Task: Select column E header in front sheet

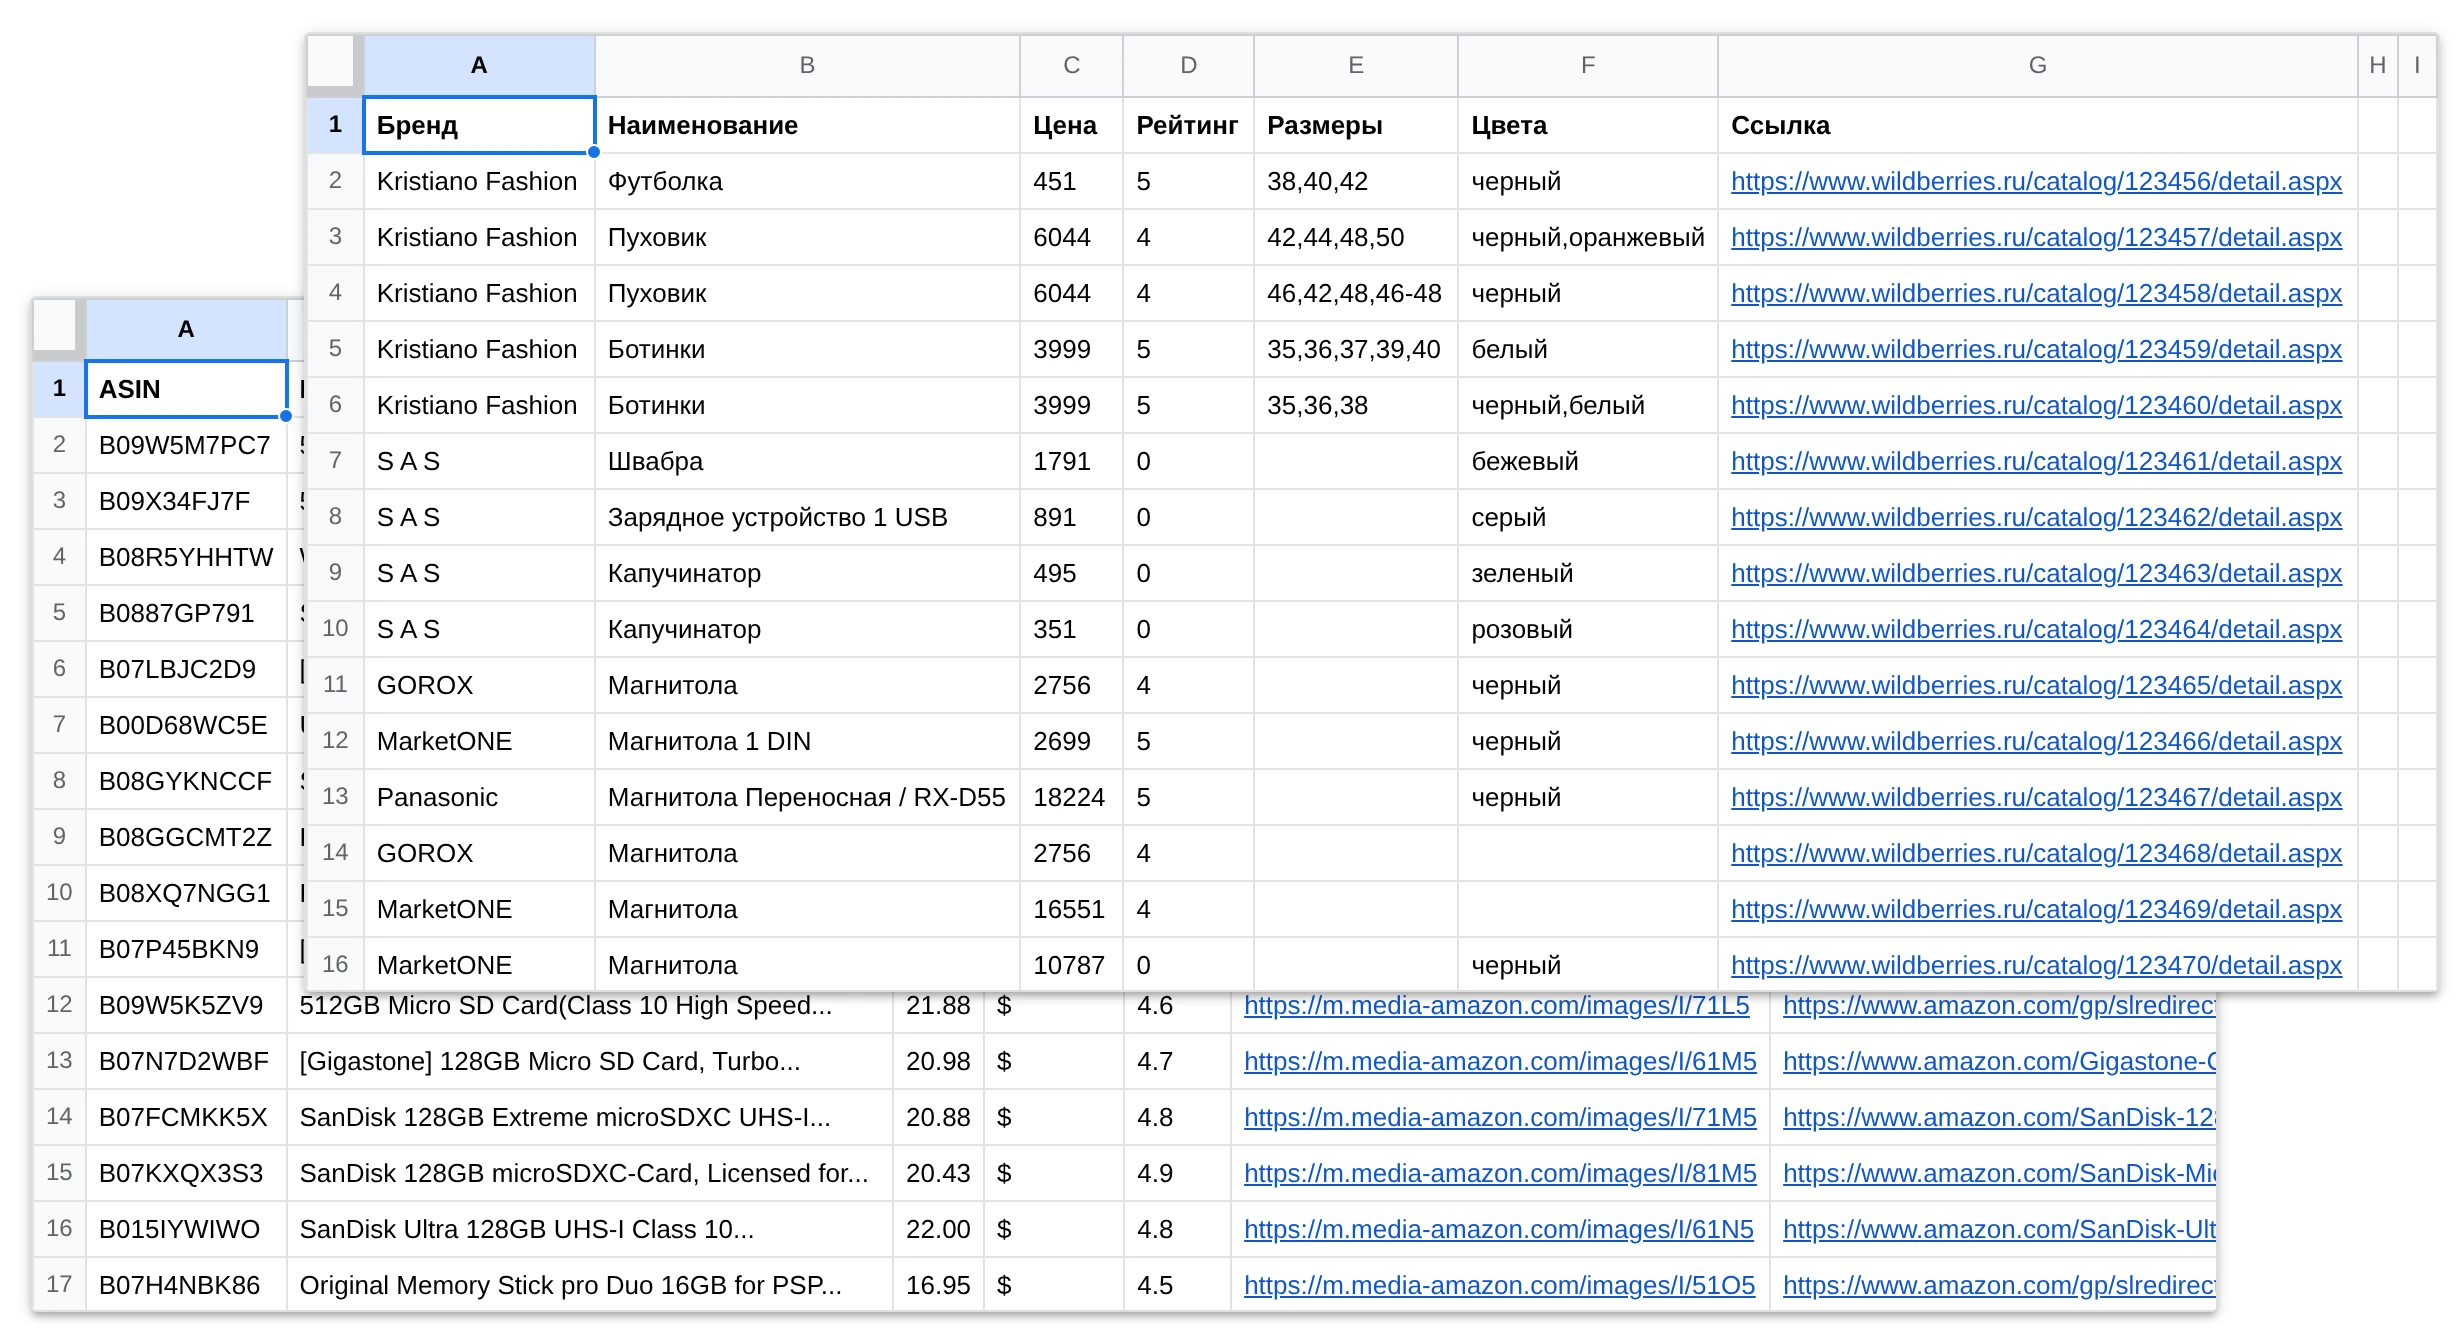Action: 1355,66
